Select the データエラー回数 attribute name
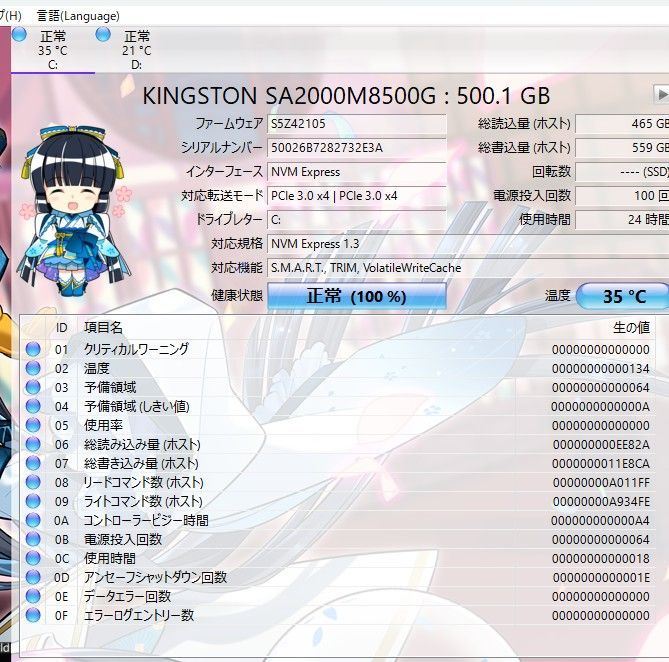The width and height of the screenshot is (669, 662). pos(127,596)
